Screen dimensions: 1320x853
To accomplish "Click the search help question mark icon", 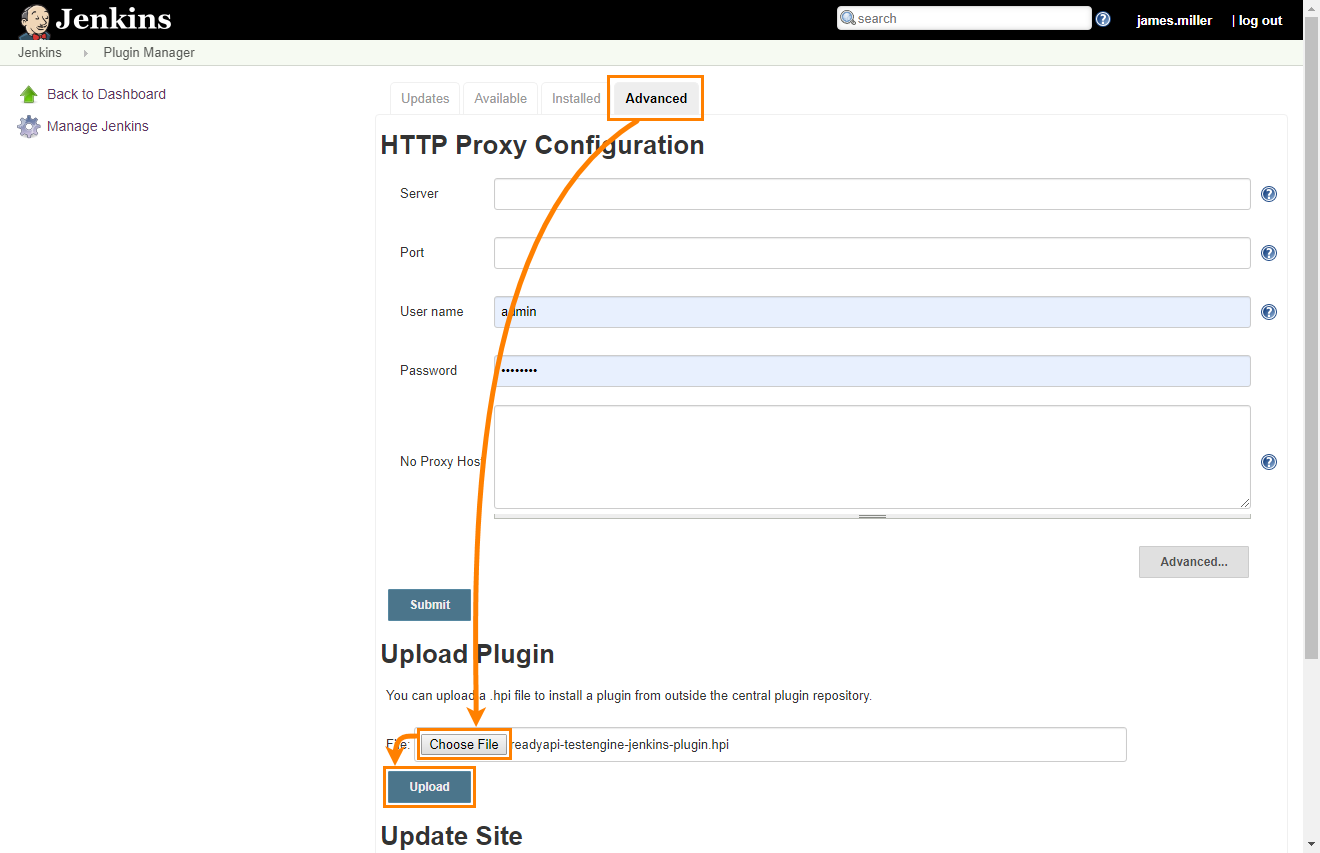I will tap(1102, 18).
